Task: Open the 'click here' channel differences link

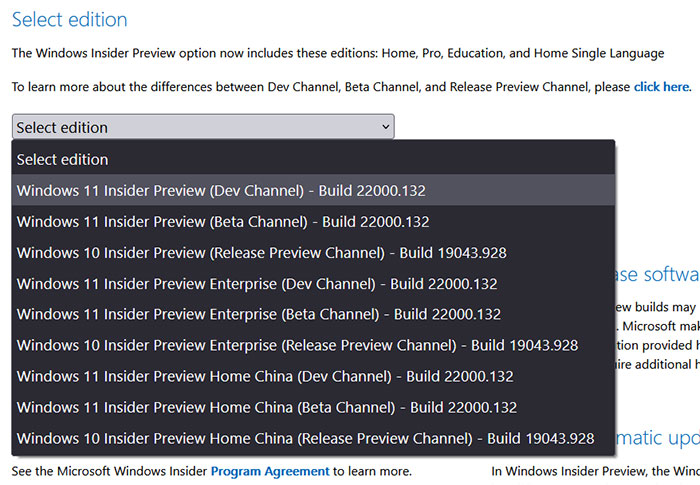Action: [x=662, y=87]
